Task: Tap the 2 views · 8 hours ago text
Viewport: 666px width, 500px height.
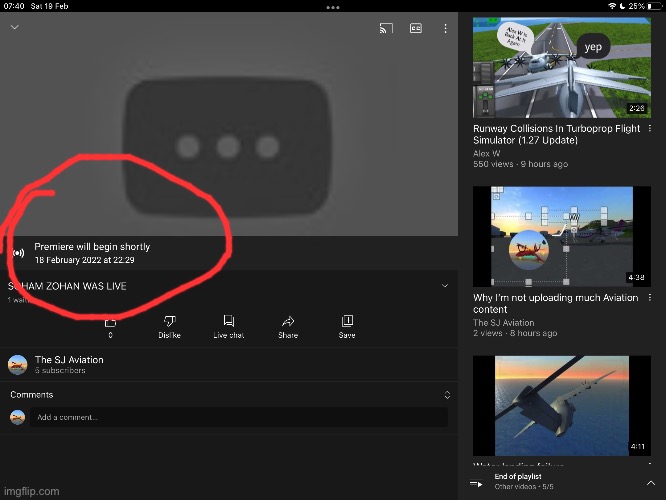Action: click(515, 333)
